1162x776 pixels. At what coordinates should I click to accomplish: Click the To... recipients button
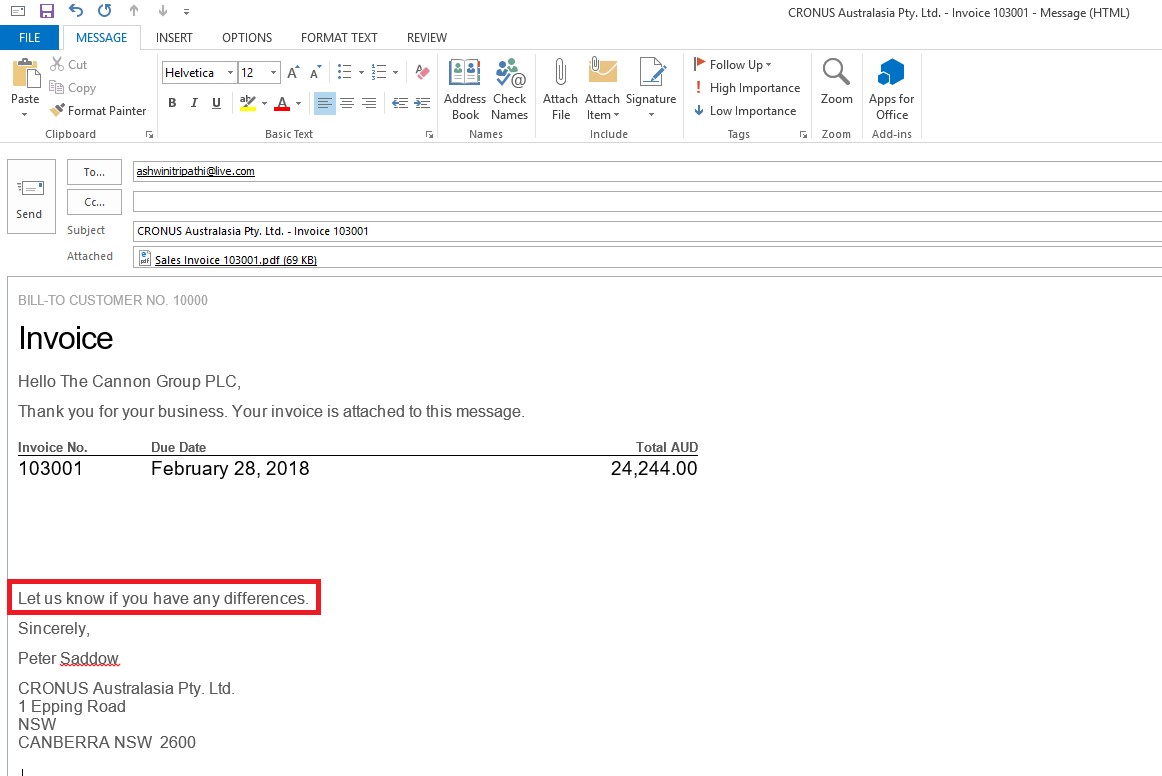coord(94,172)
